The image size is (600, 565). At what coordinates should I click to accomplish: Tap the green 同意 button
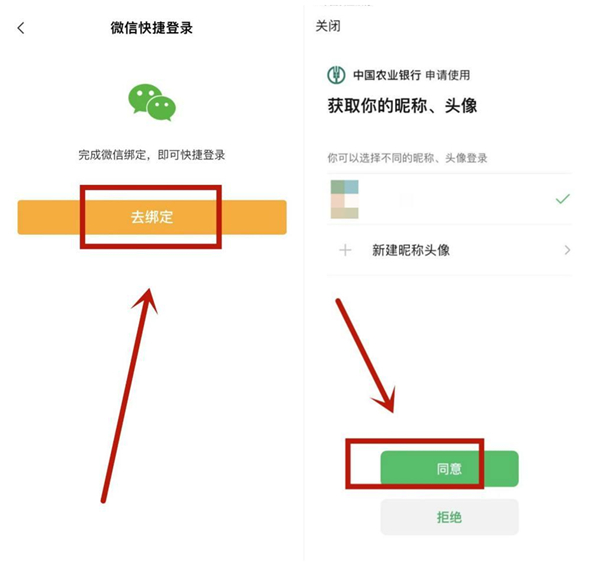pos(449,469)
